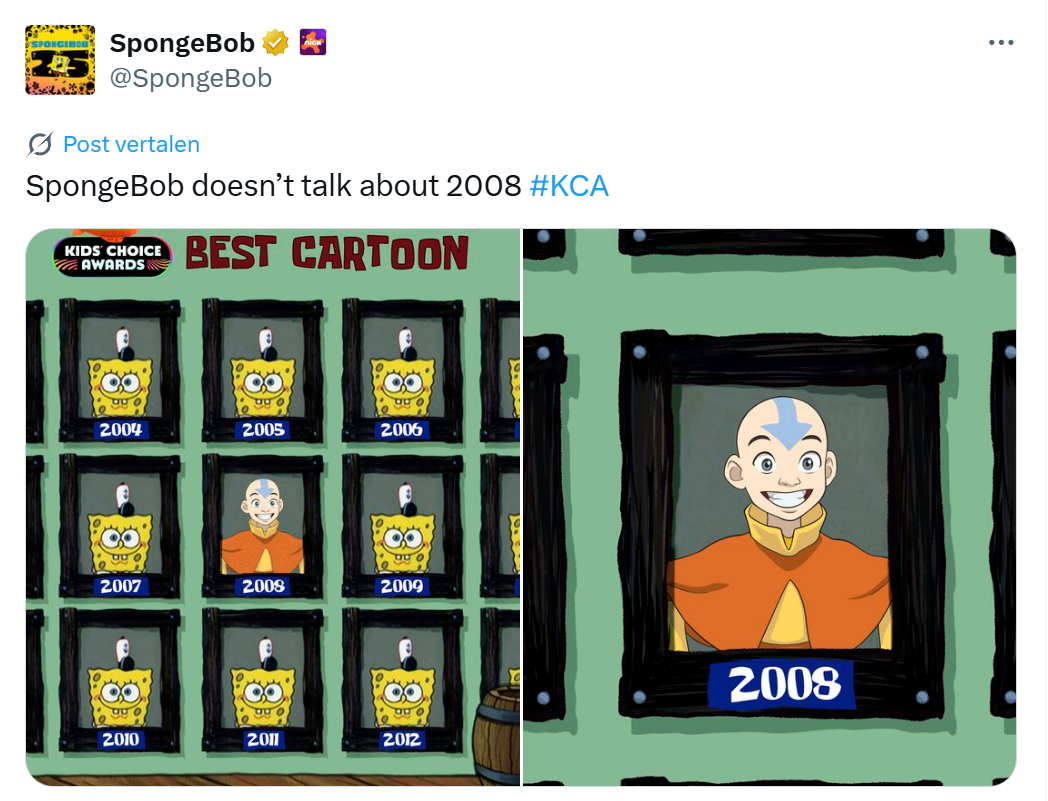Click the 2004 SpongeBob portrait frame
Image resolution: width=1048 pixels, height=801 pixels.
tap(120, 370)
